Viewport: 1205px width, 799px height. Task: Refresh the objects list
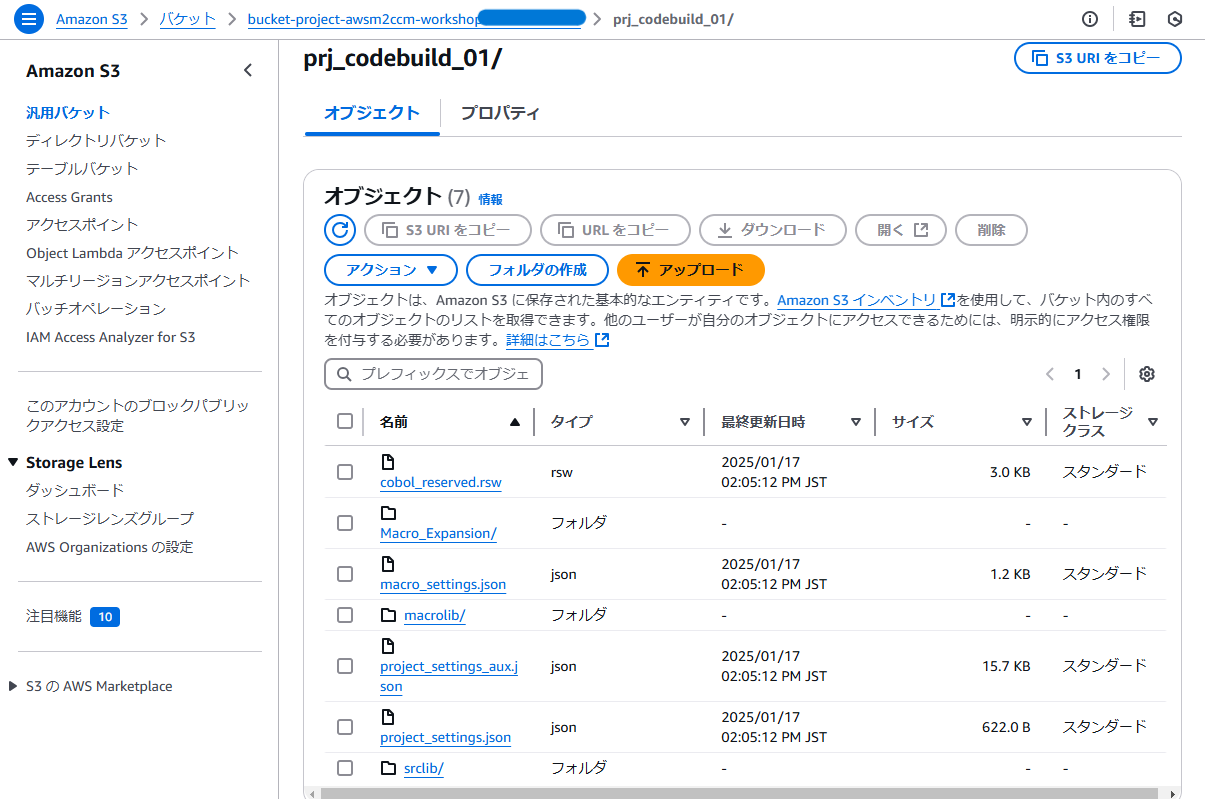click(x=340, y=230)
